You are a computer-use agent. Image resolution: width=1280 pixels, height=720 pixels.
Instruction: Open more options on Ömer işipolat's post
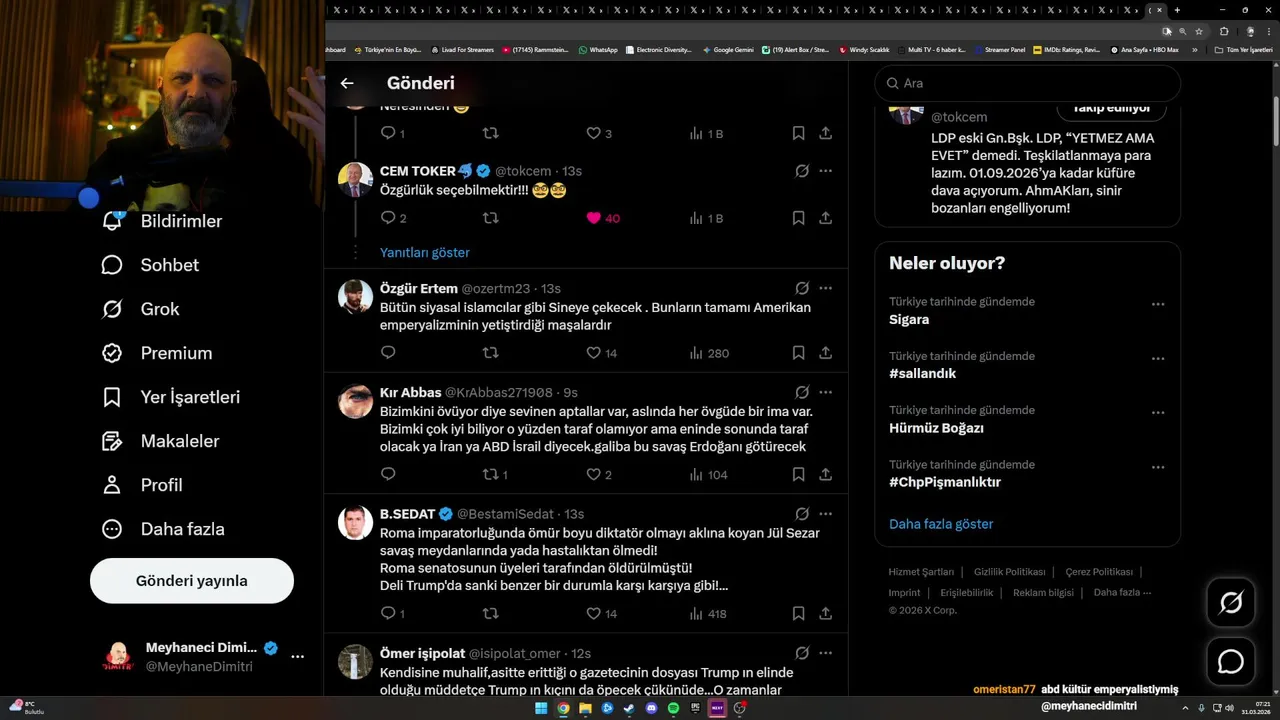click(x=826, y=653)
